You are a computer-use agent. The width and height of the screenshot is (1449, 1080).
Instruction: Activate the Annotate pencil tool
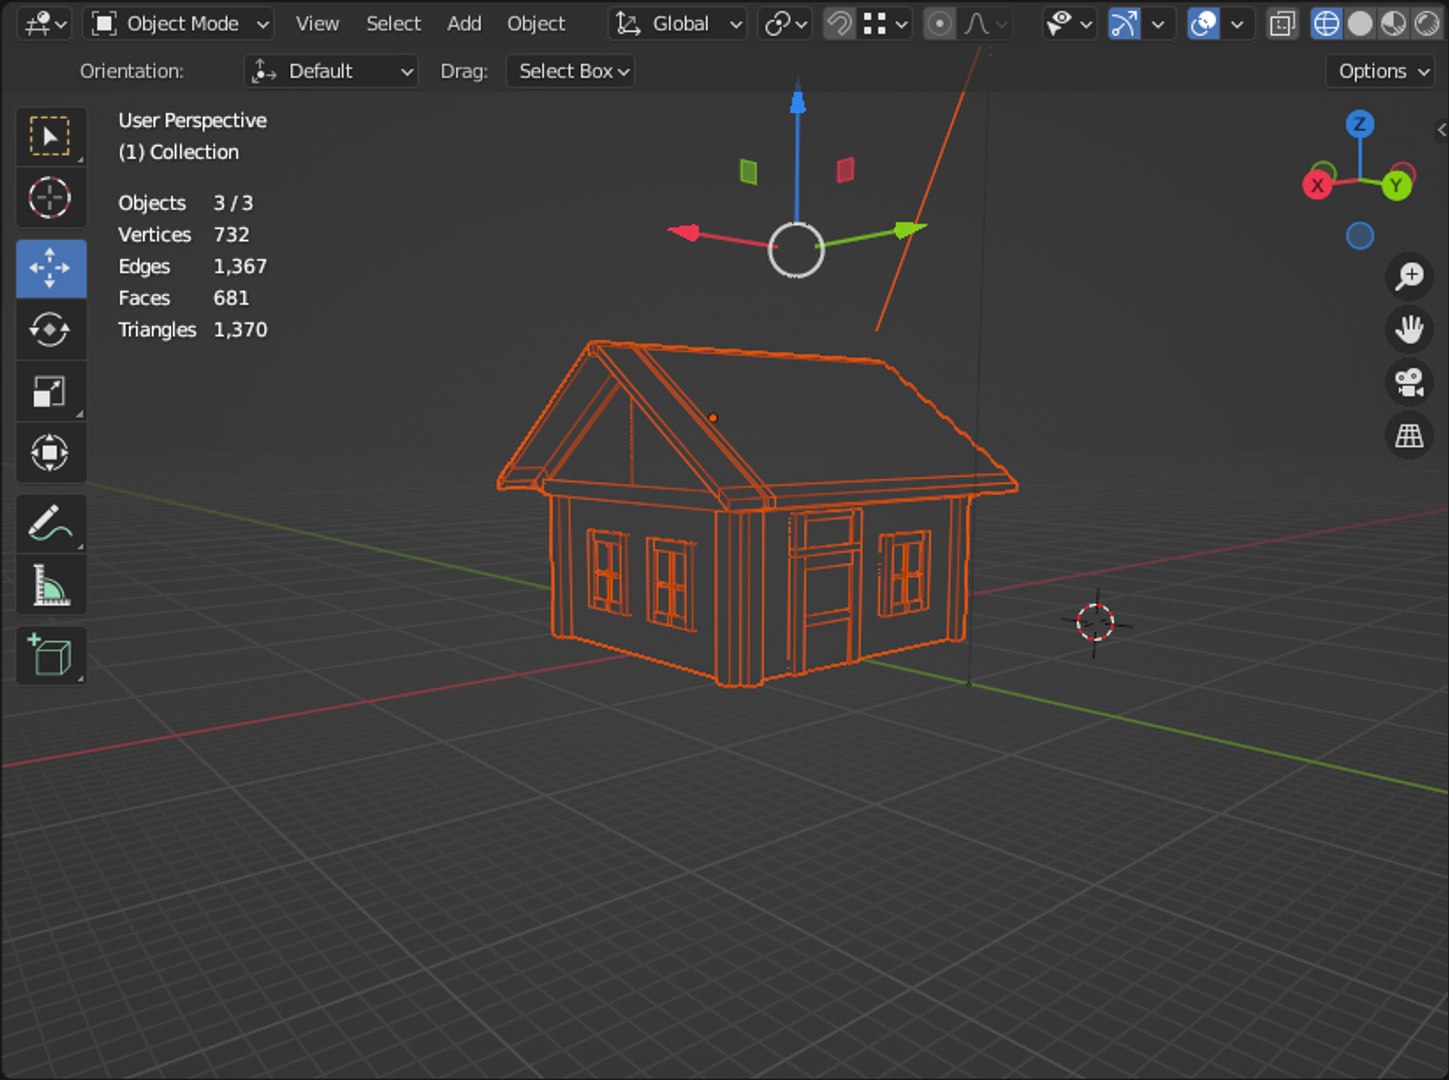[x=50, y=523]
